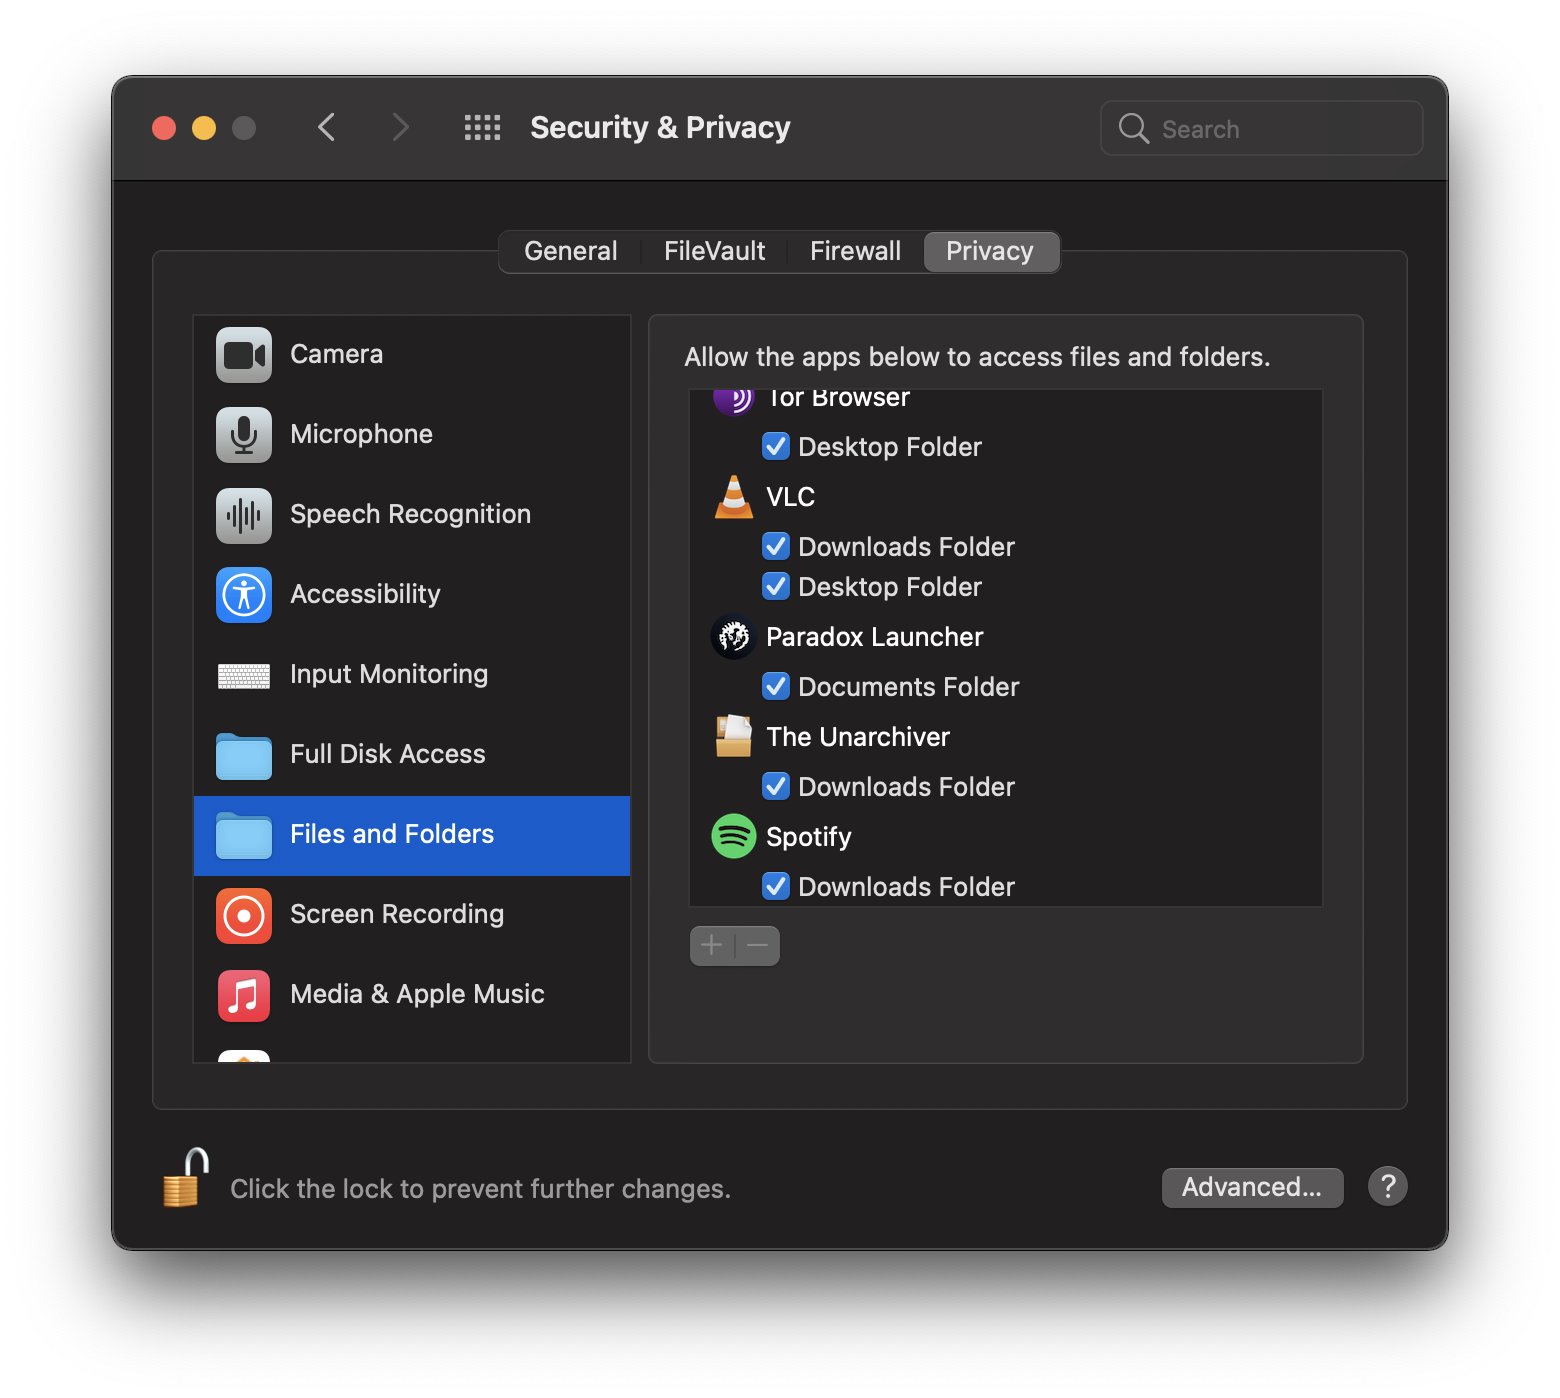Switch to the Firewall tab
This screenshot has width=1560, height=1398.
[x=855, y=251]
